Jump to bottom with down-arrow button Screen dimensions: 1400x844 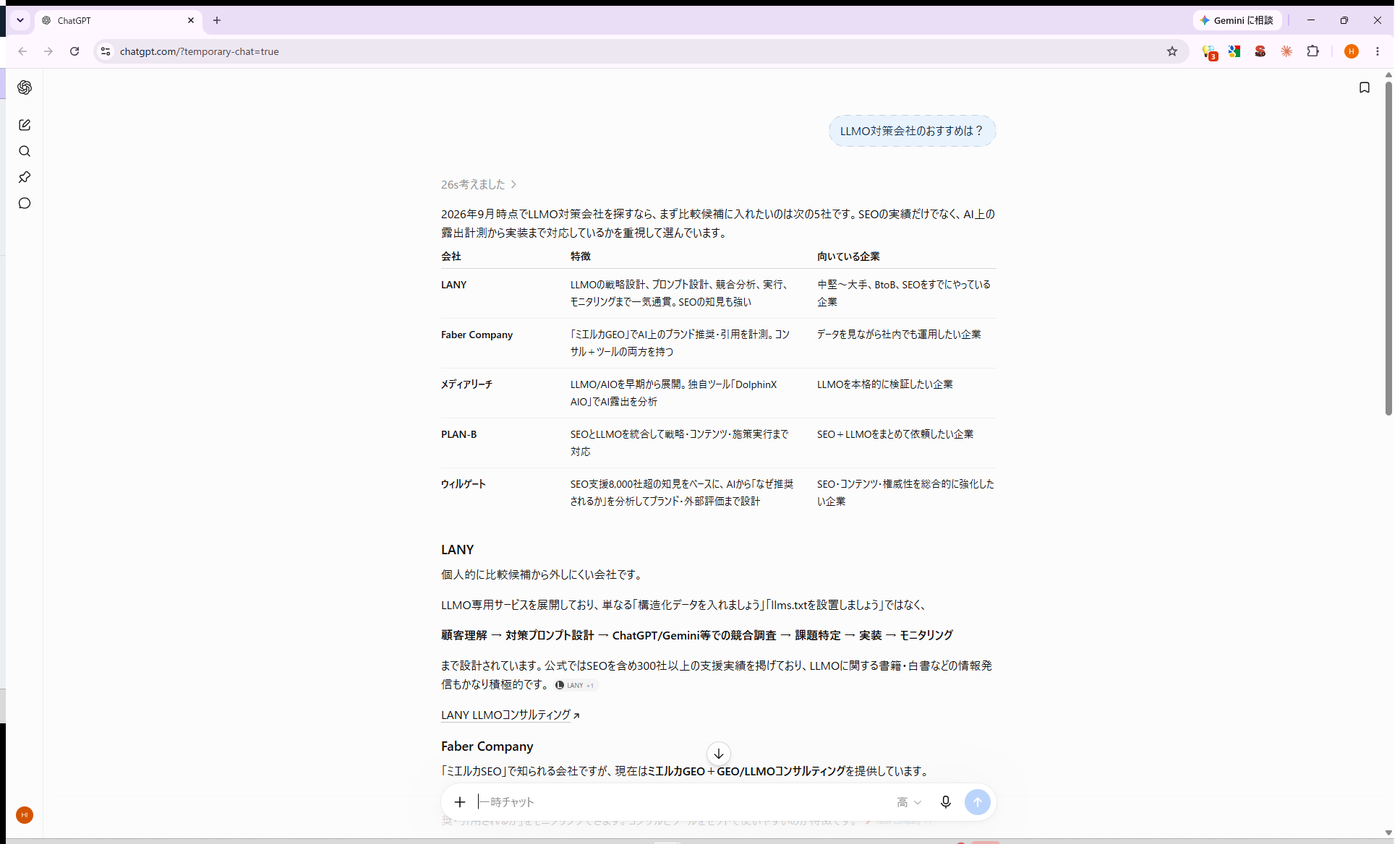(x=718, y=754)
